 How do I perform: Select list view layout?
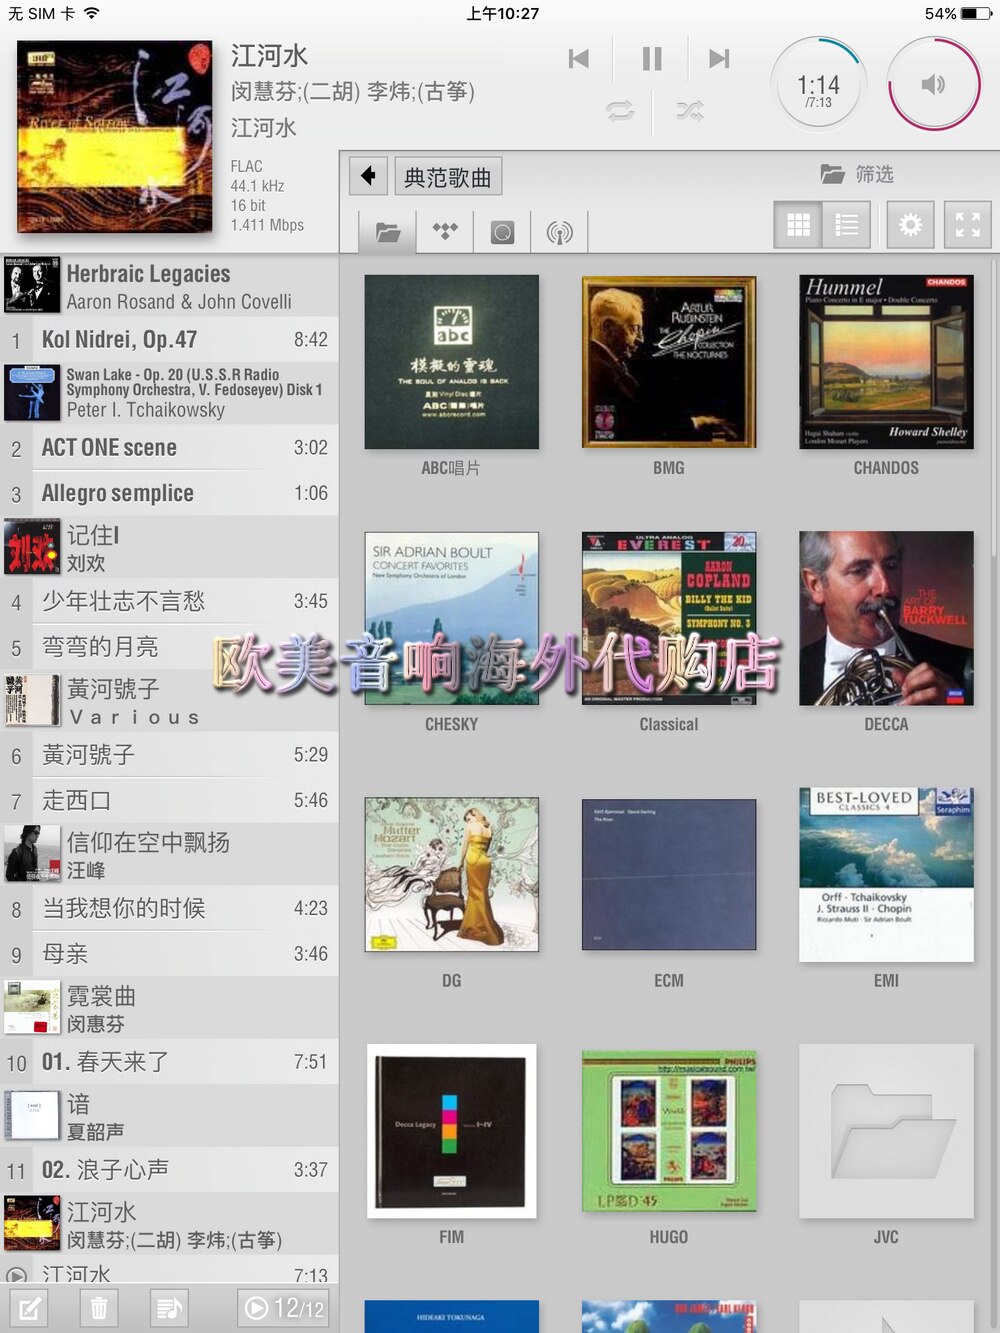click(x=846, y=225)
